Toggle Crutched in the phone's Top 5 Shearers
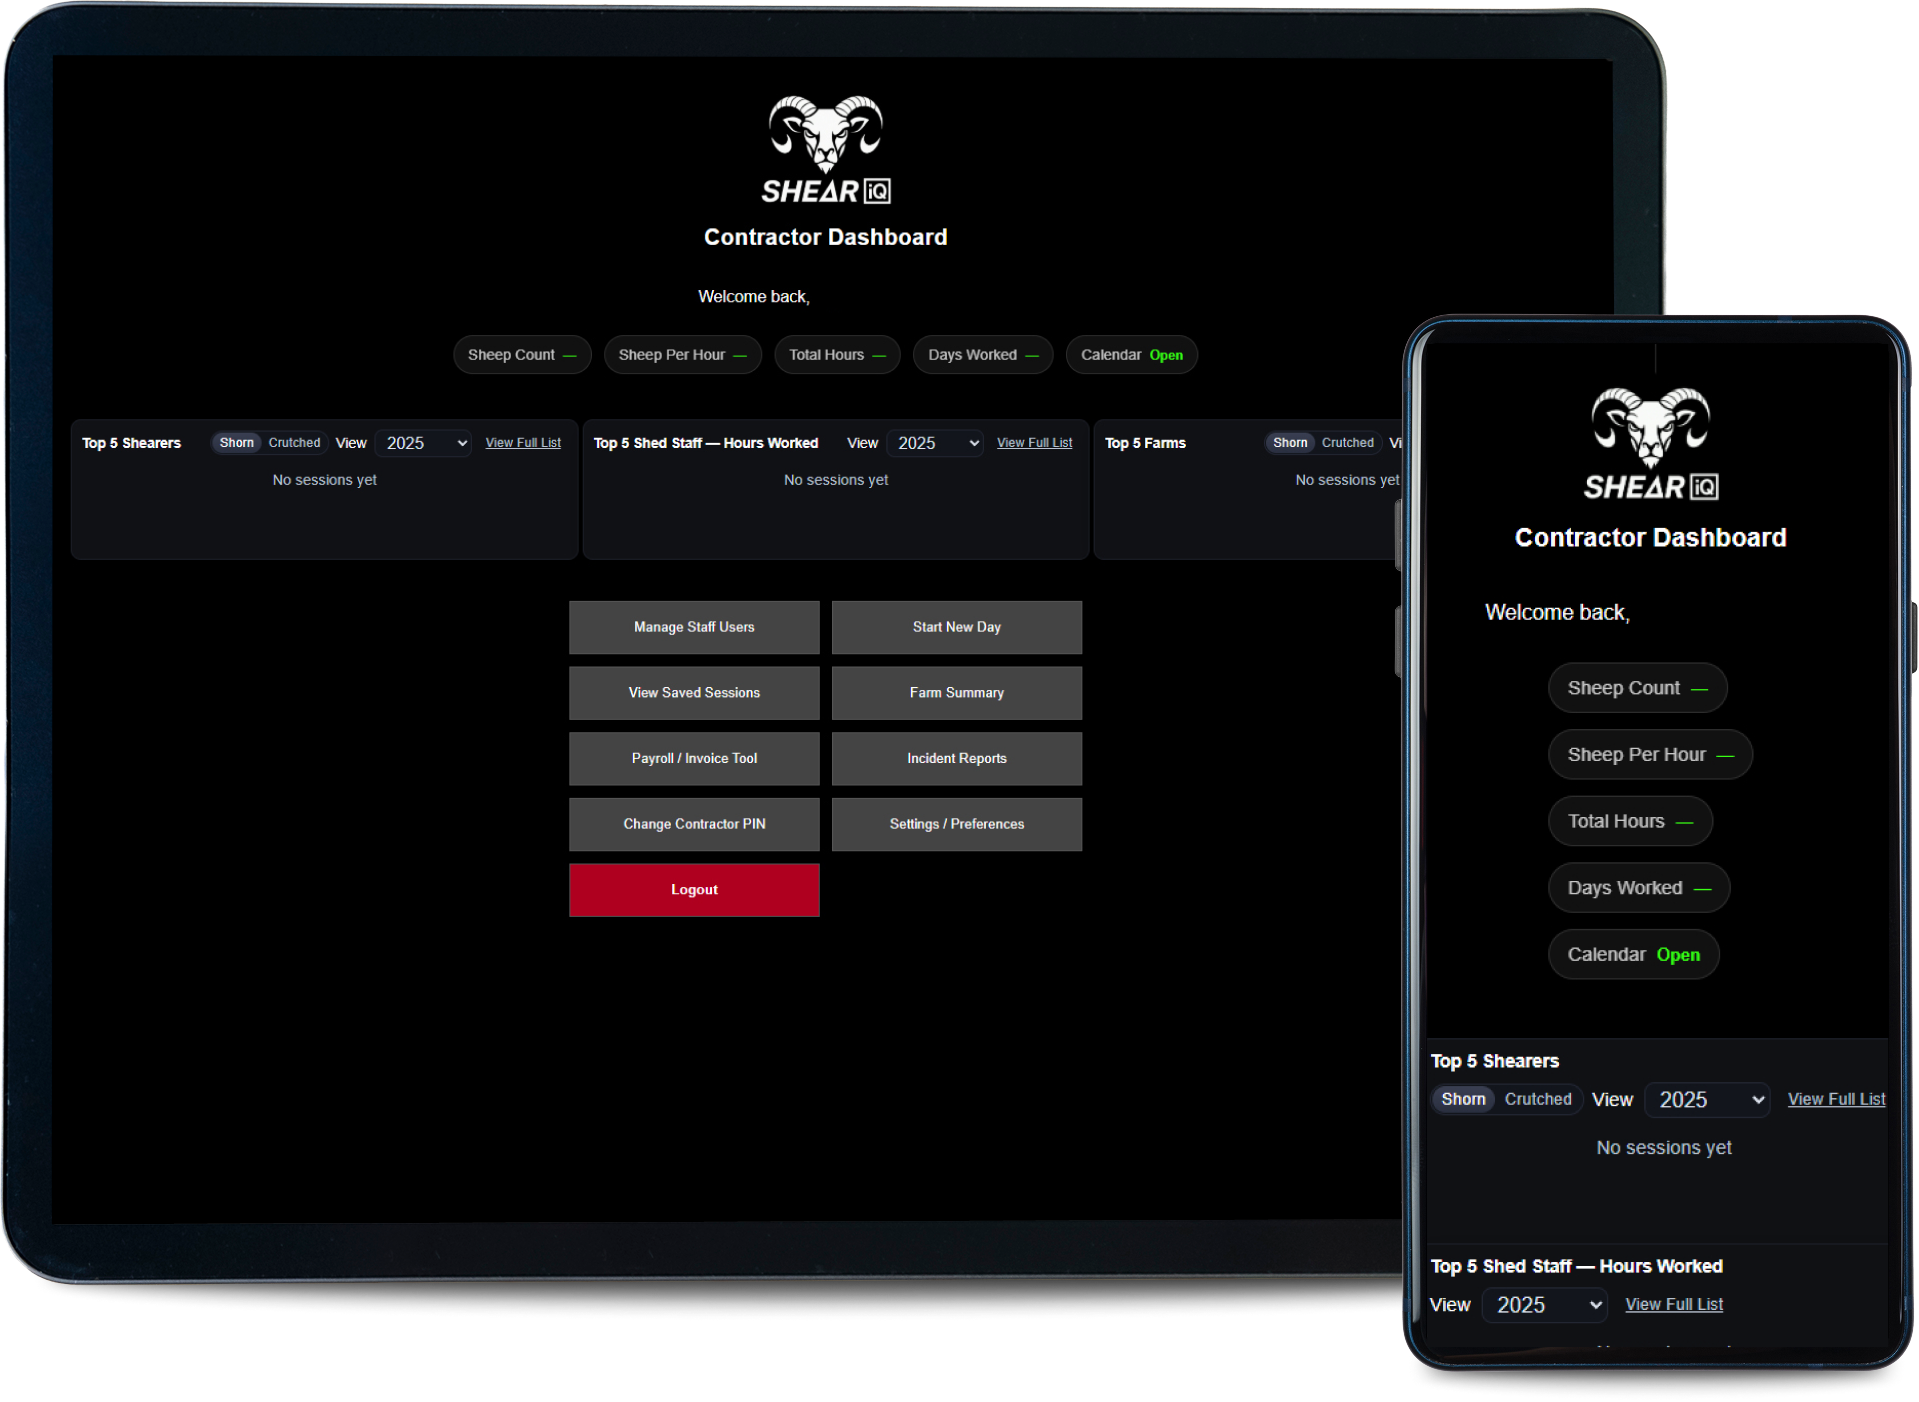Screen dimensions: 1919x1402 point(1537,1099)
